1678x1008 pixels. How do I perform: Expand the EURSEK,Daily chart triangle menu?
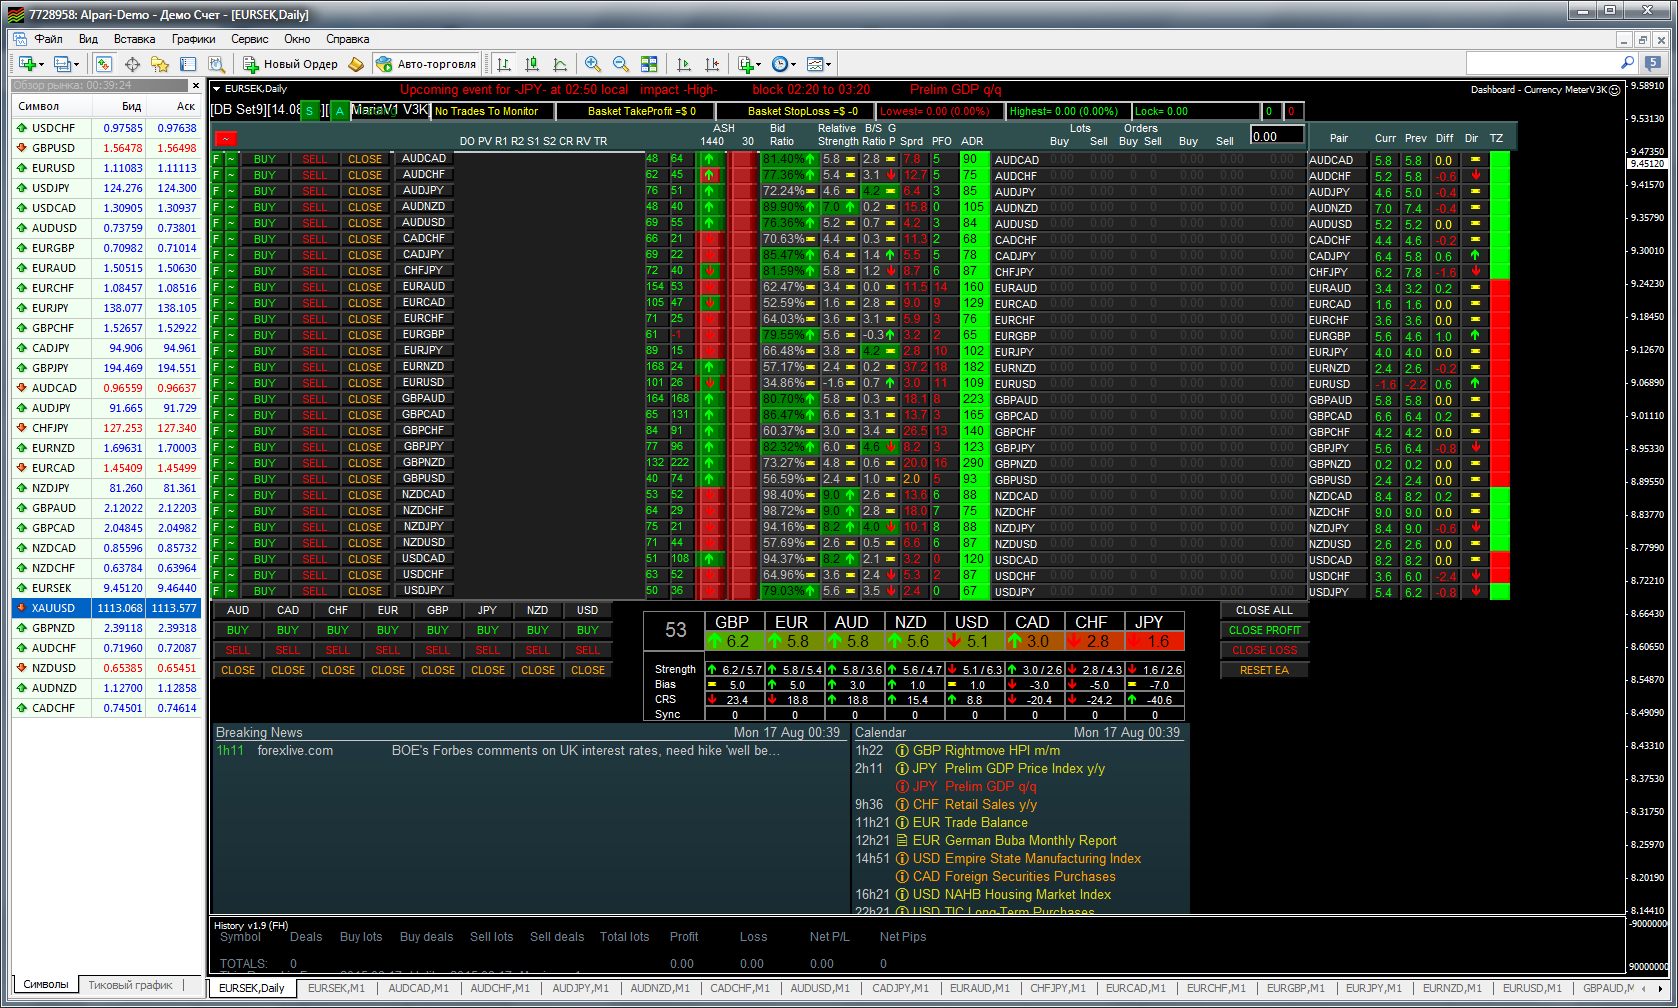[x=217, y=89]
